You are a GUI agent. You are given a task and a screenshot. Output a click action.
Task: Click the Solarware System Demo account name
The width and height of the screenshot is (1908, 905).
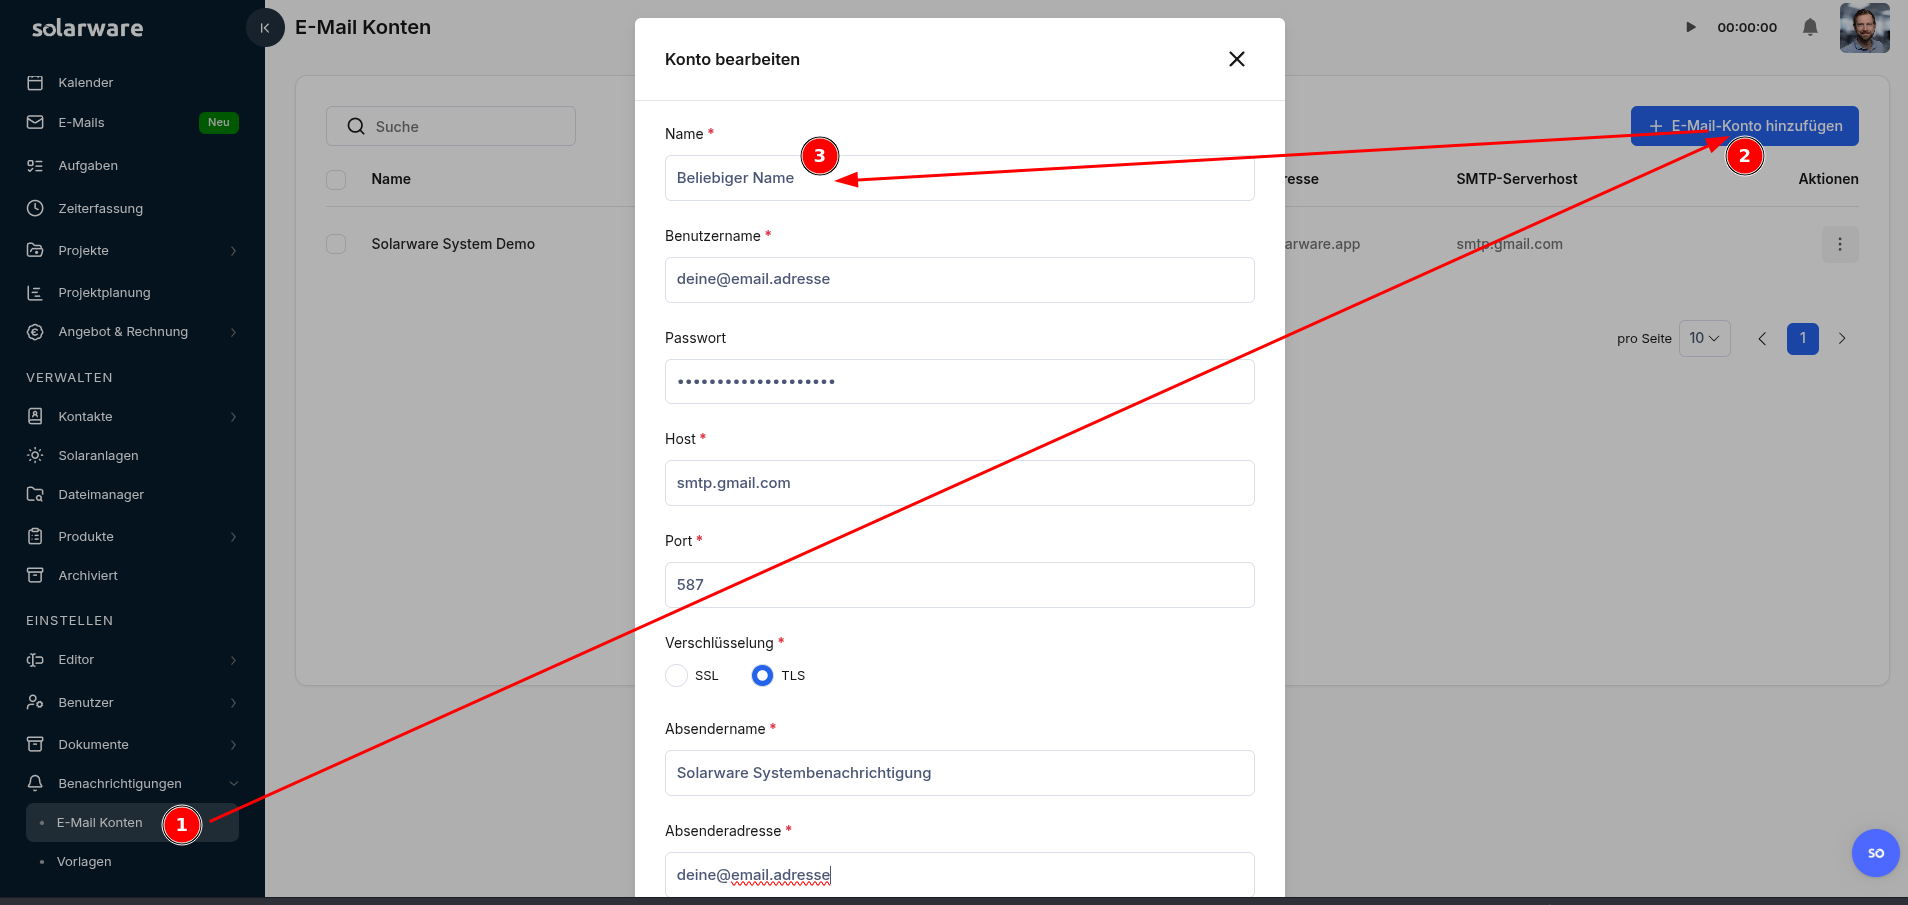pos(453,244)
